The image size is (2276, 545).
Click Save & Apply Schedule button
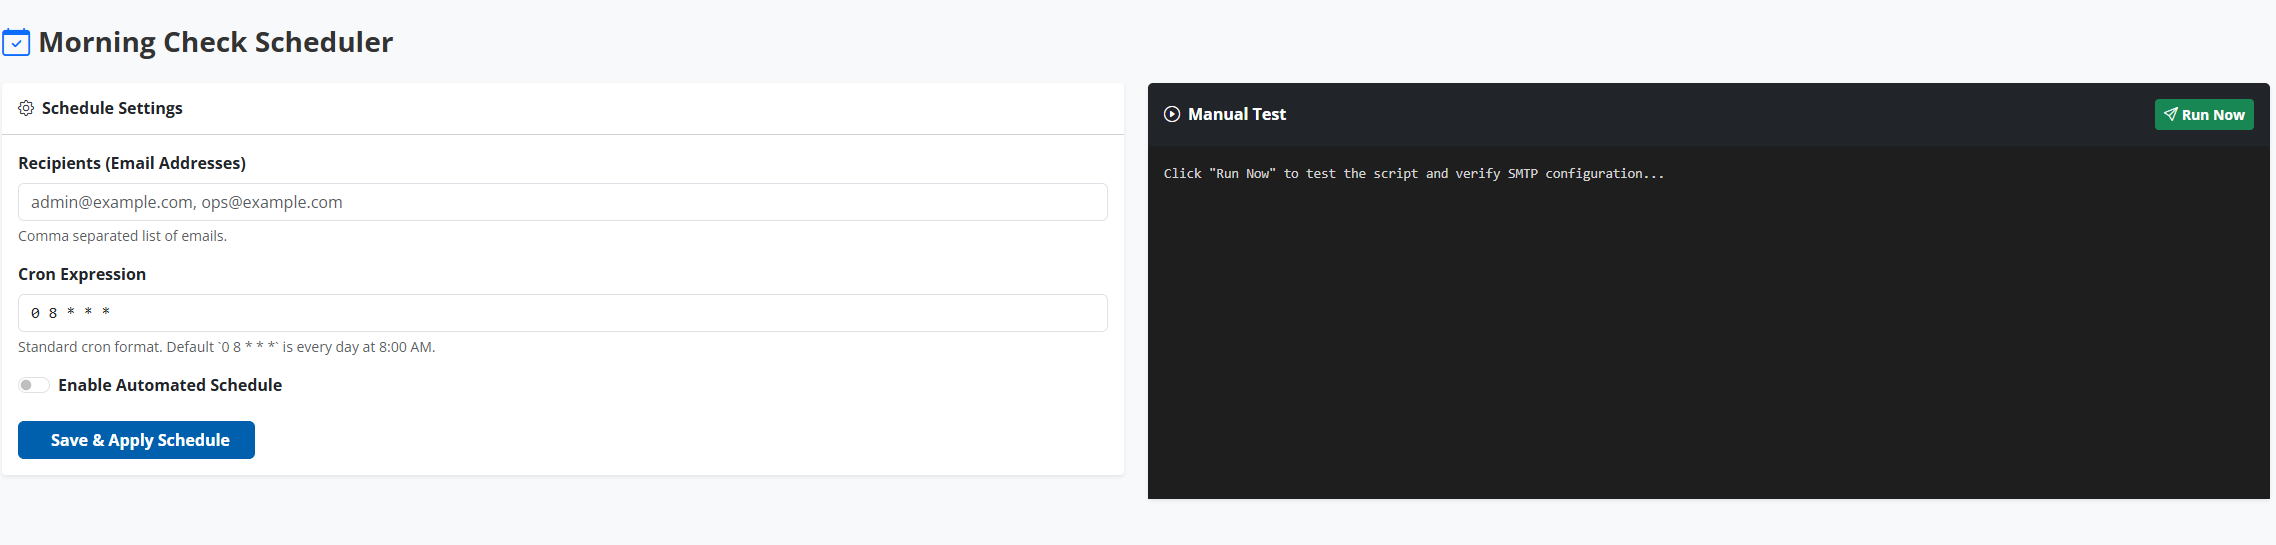click(x=136, y=440)
